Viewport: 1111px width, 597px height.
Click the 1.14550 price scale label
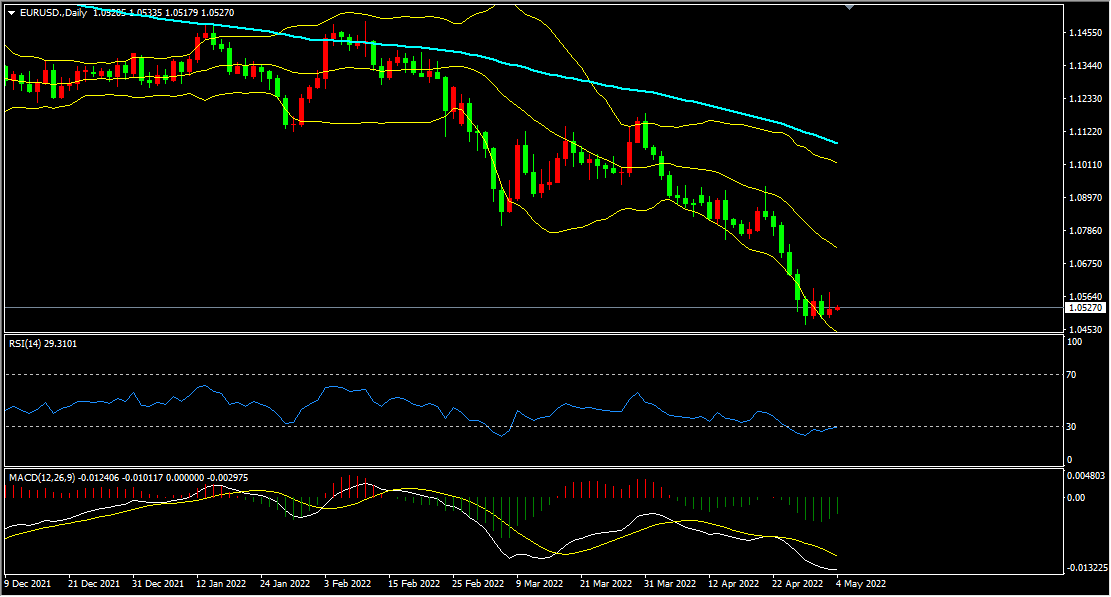pyautogui.click(x=1085, y=33)
